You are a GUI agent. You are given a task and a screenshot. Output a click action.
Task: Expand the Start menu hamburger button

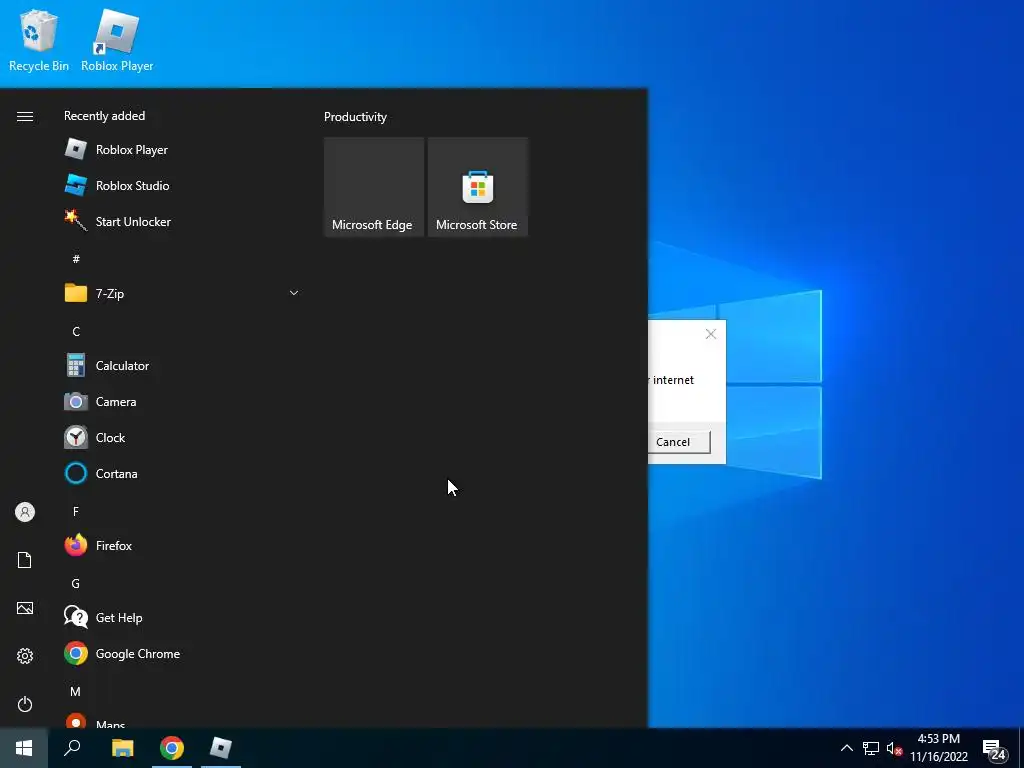25,116
